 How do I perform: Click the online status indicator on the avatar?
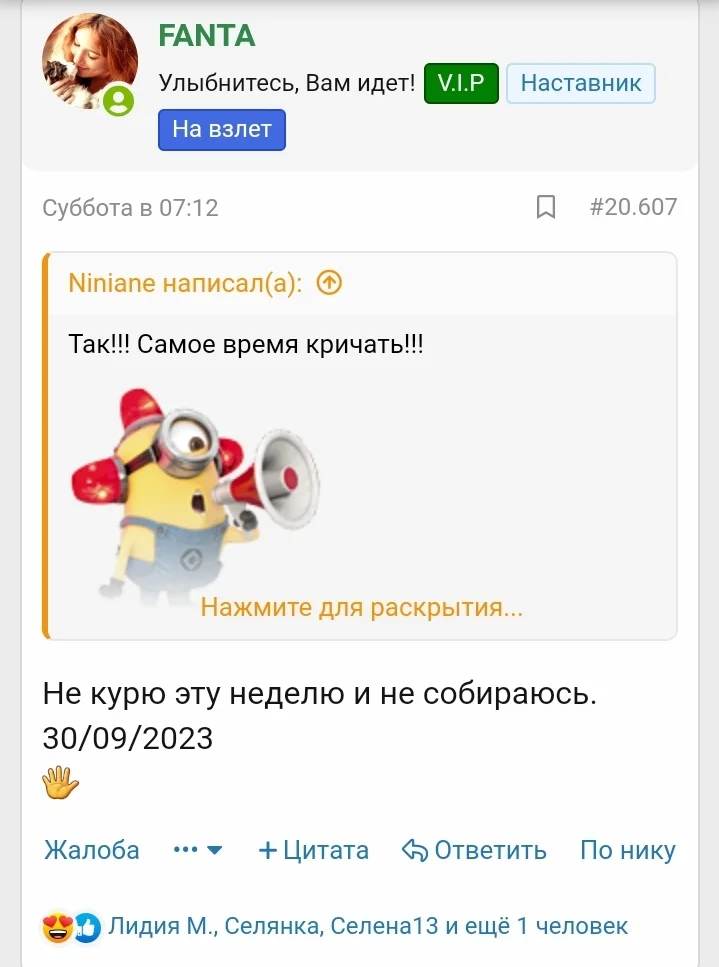pos(118,101)
